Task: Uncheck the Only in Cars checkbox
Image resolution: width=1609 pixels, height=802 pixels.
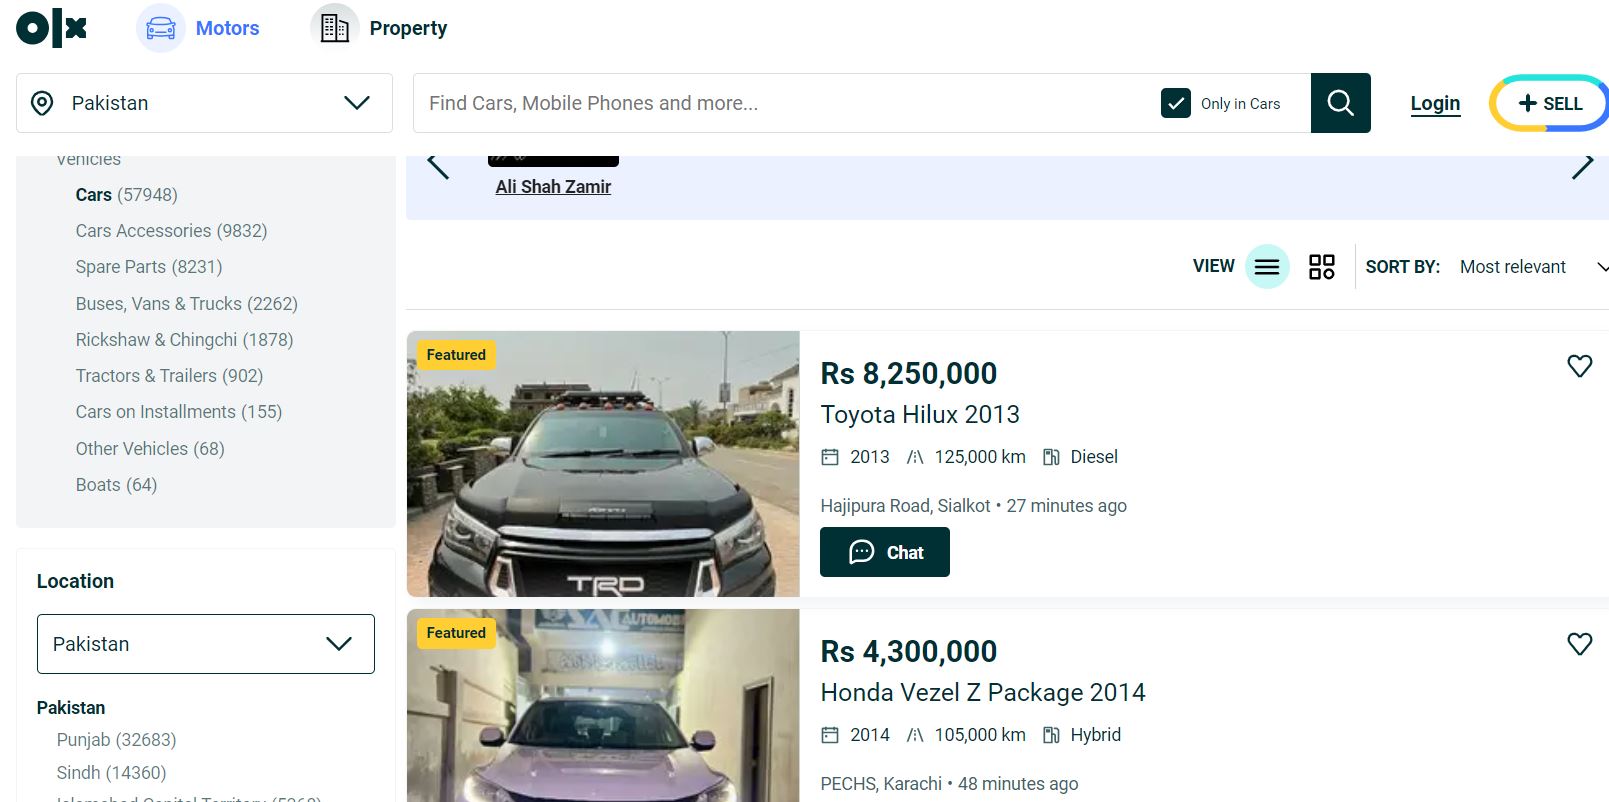Action: pos(1176,102)
